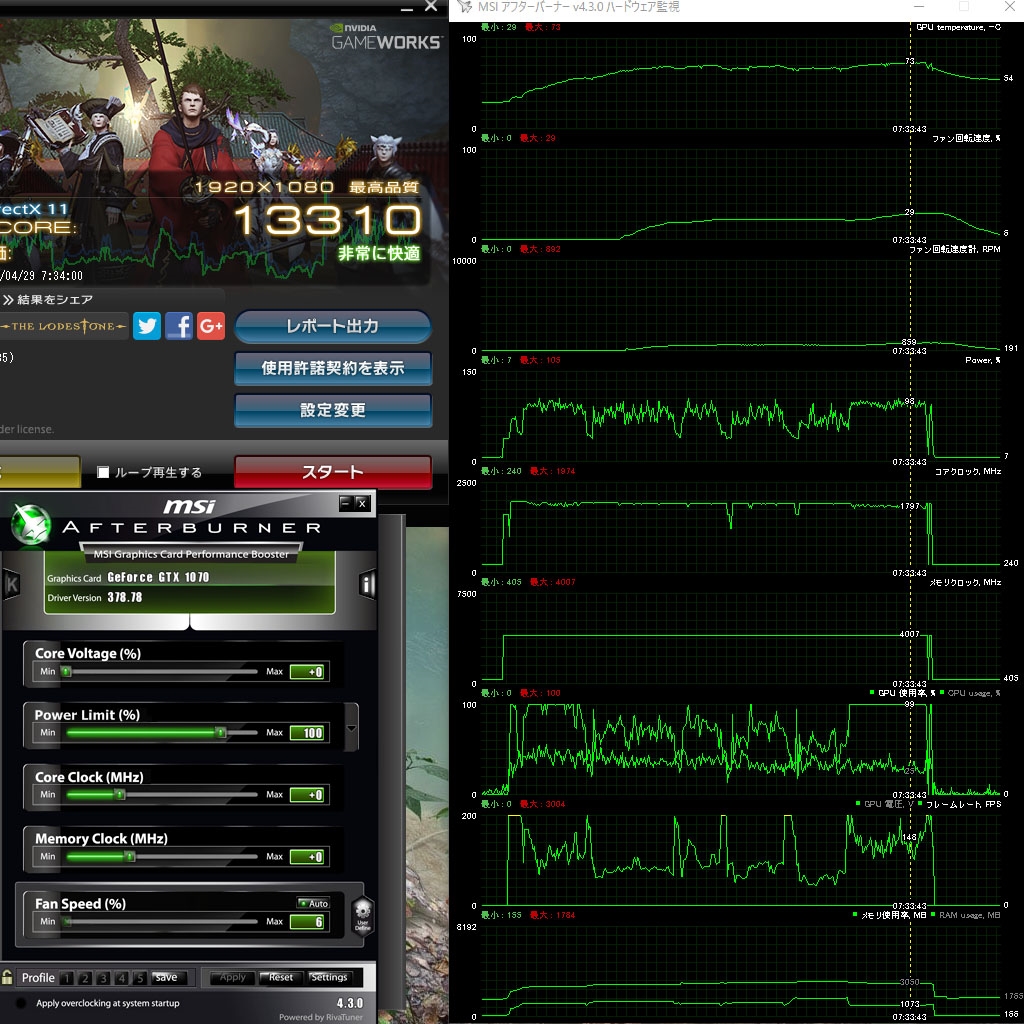Apply the Afterburner settings
This screenshot has height=1024, width=1024.
click(x=232, y=978)
